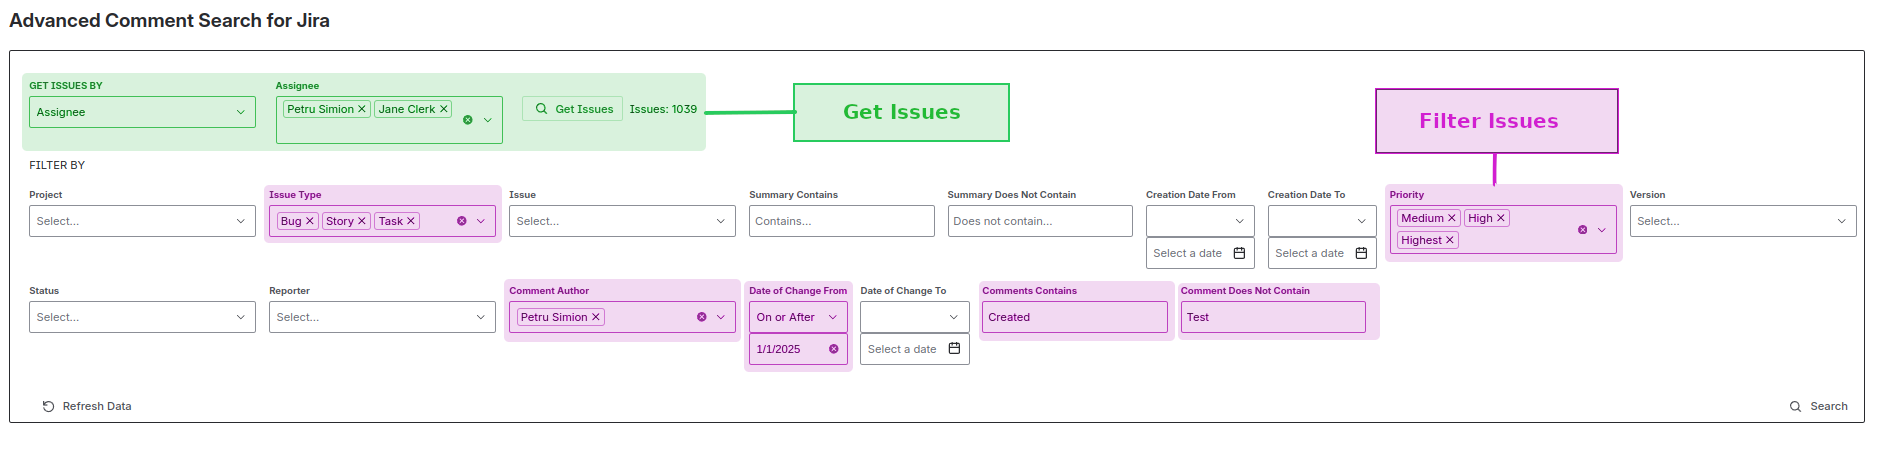Expand the Get Issues By dropdown
The width and height of the screenshot is (1883, 459).
click(x=142, y=112)
